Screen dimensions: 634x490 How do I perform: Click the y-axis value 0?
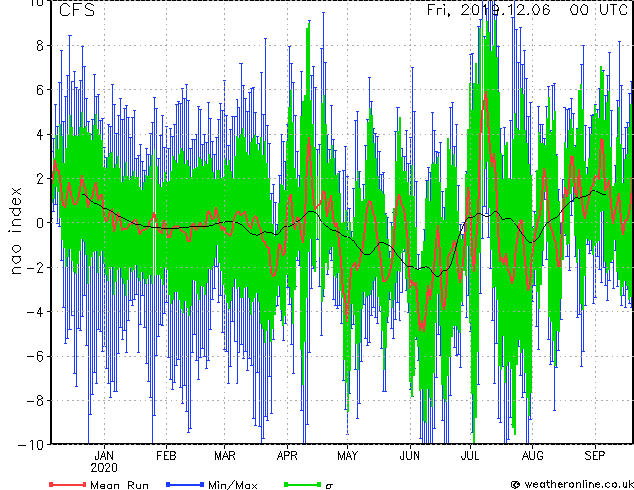40,223
